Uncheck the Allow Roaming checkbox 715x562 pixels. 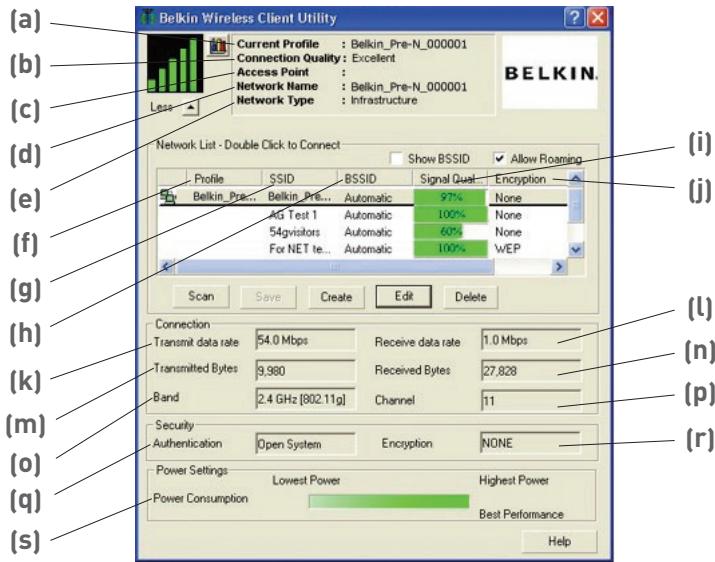click(499, 159)
